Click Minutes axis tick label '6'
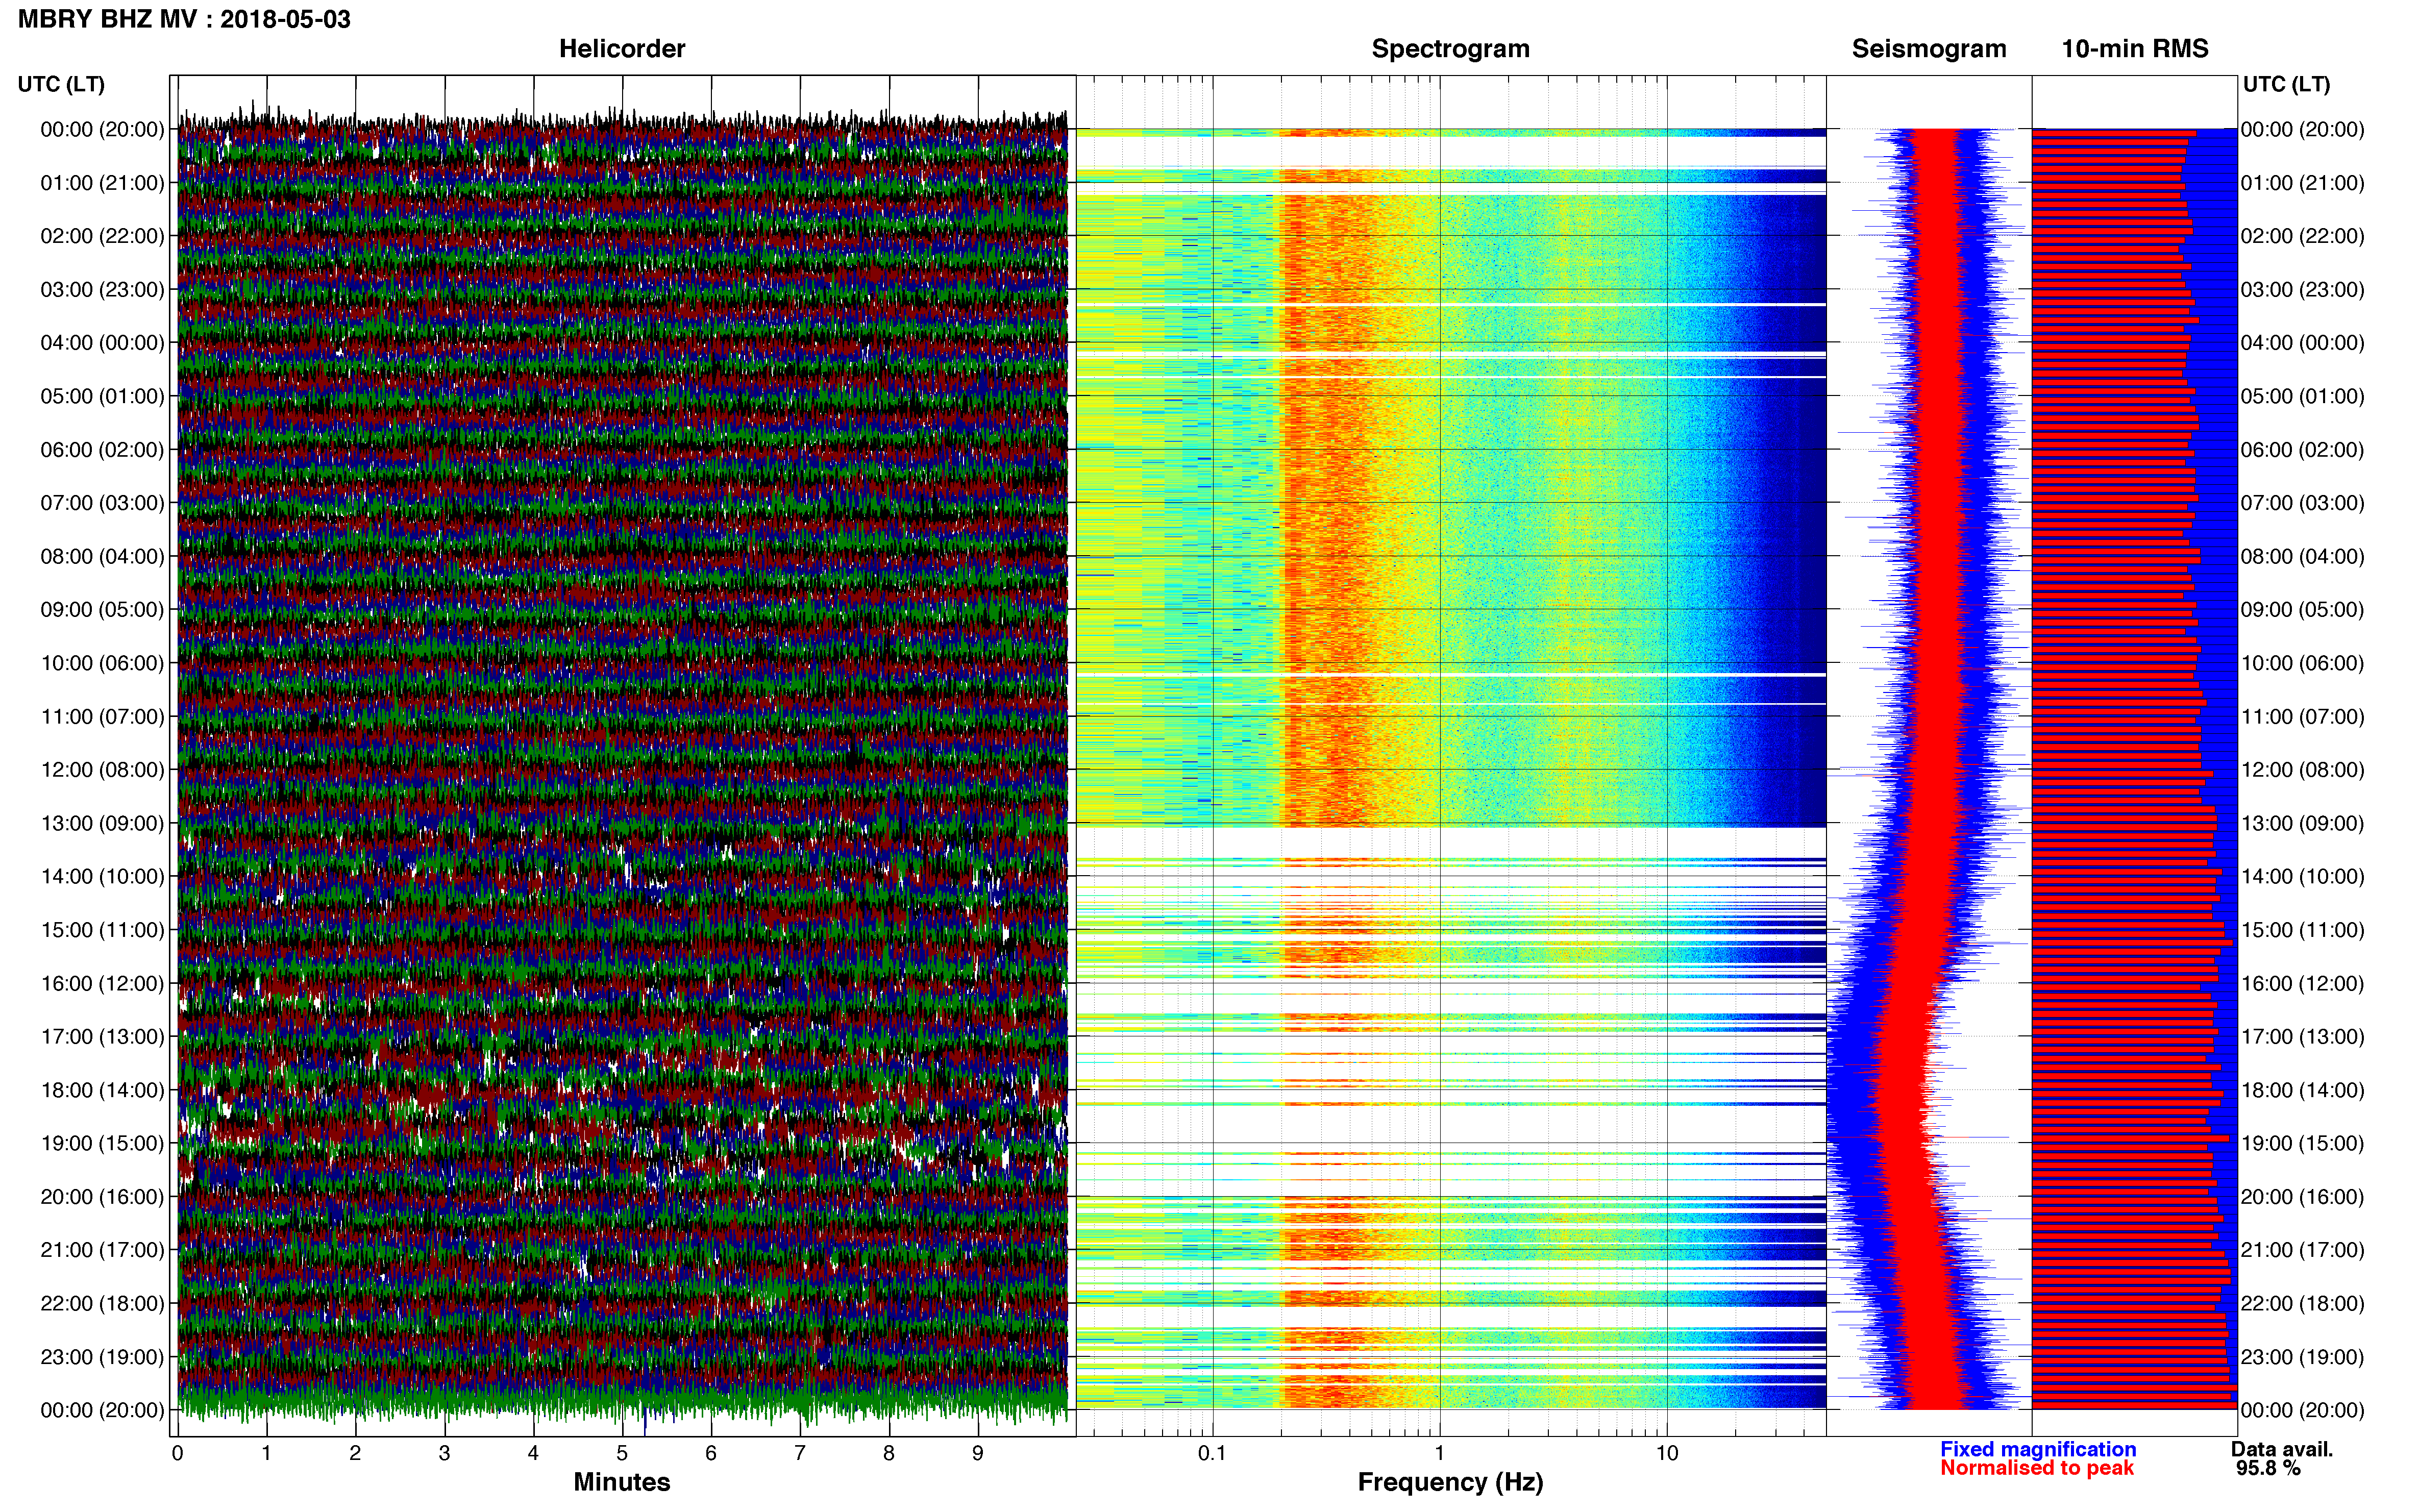Screen dimensions: 2419x1512 tap(711, 1453)
